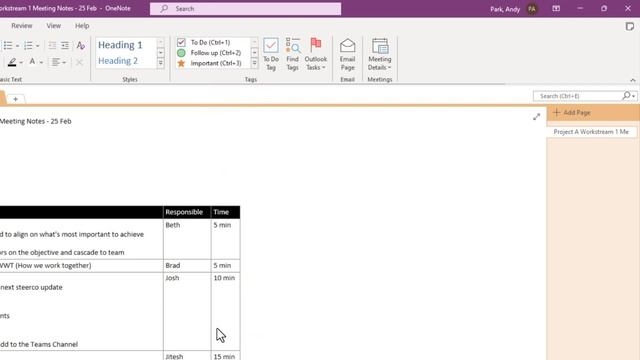The height and width of the screenshot is (360, 640).
Task: Open the sticky notes feed icon
Action: coord(629,27)
